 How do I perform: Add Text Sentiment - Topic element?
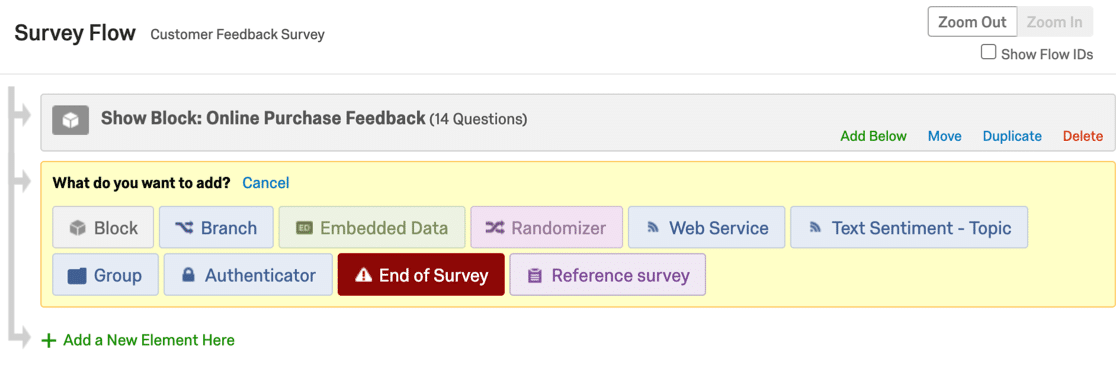tap(909, 228)
